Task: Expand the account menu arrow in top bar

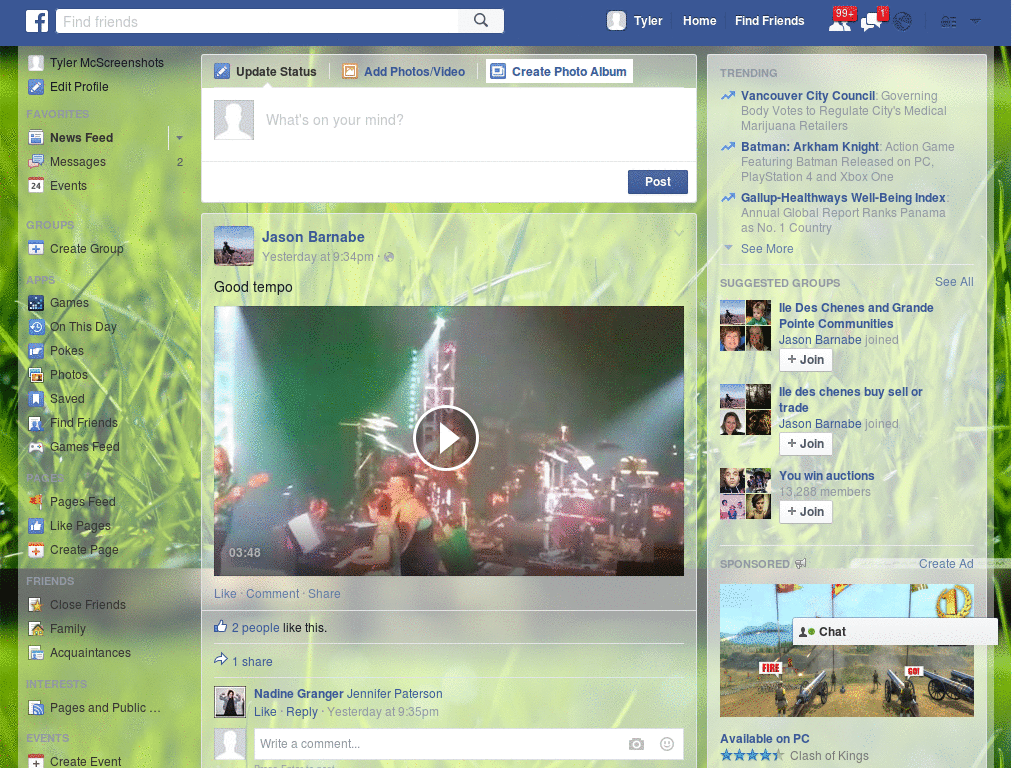Action: click(975, 22)
